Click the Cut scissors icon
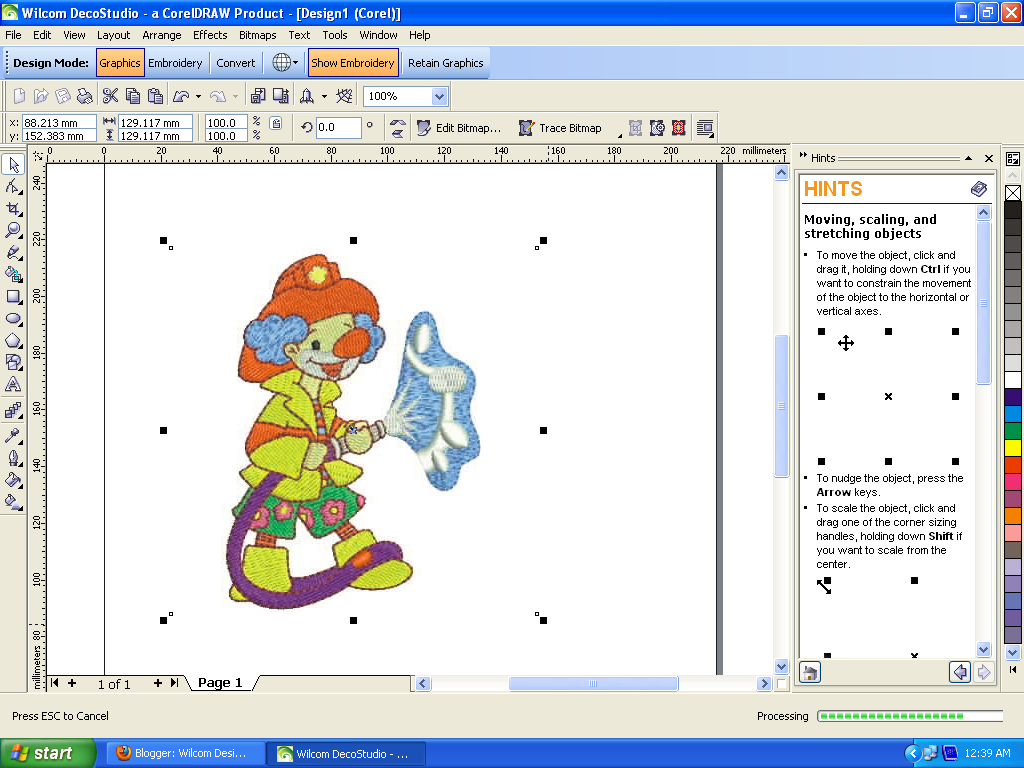 point(110,96)
